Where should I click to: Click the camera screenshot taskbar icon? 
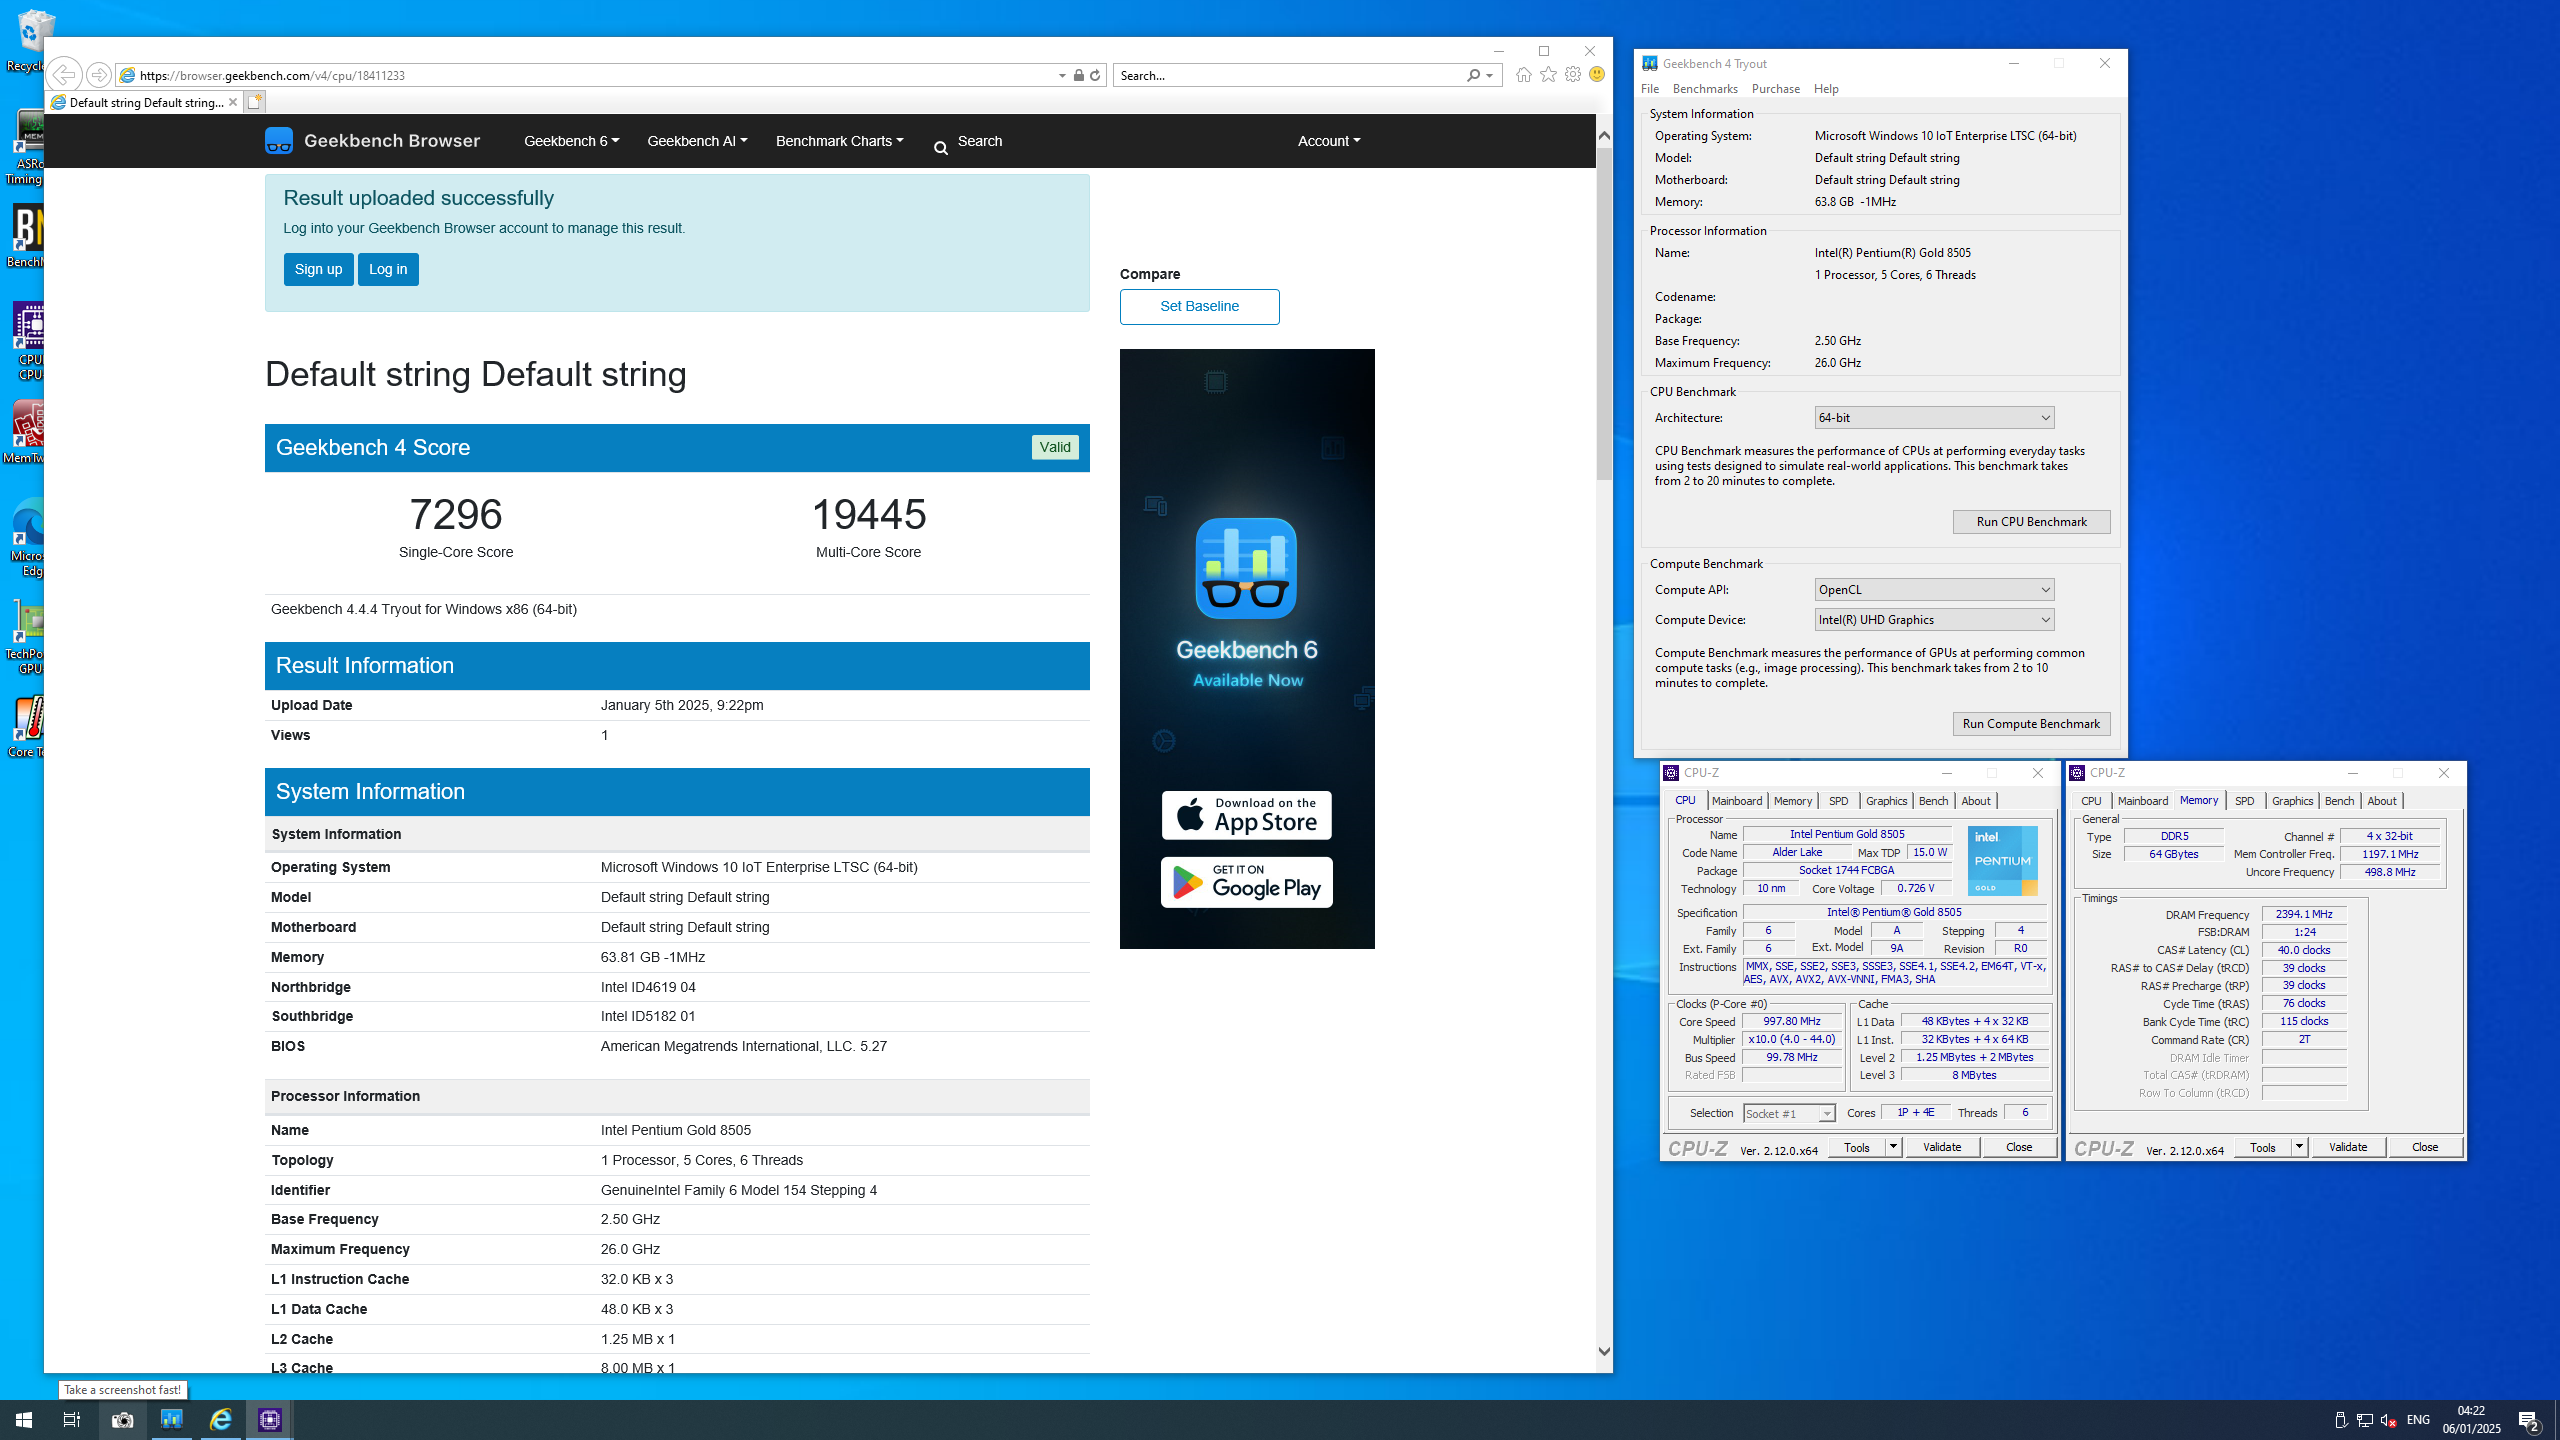(123, 1420)
